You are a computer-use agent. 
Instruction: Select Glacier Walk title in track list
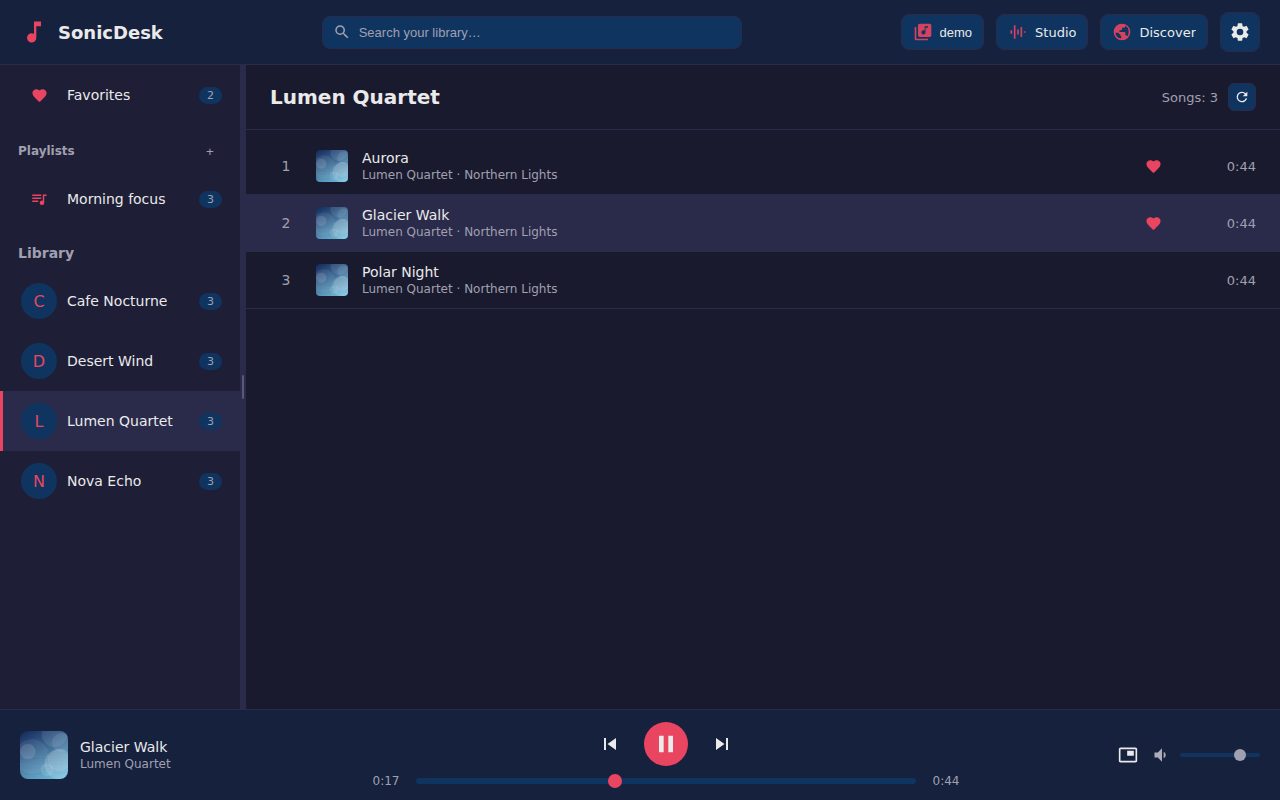tap(406, 215)
